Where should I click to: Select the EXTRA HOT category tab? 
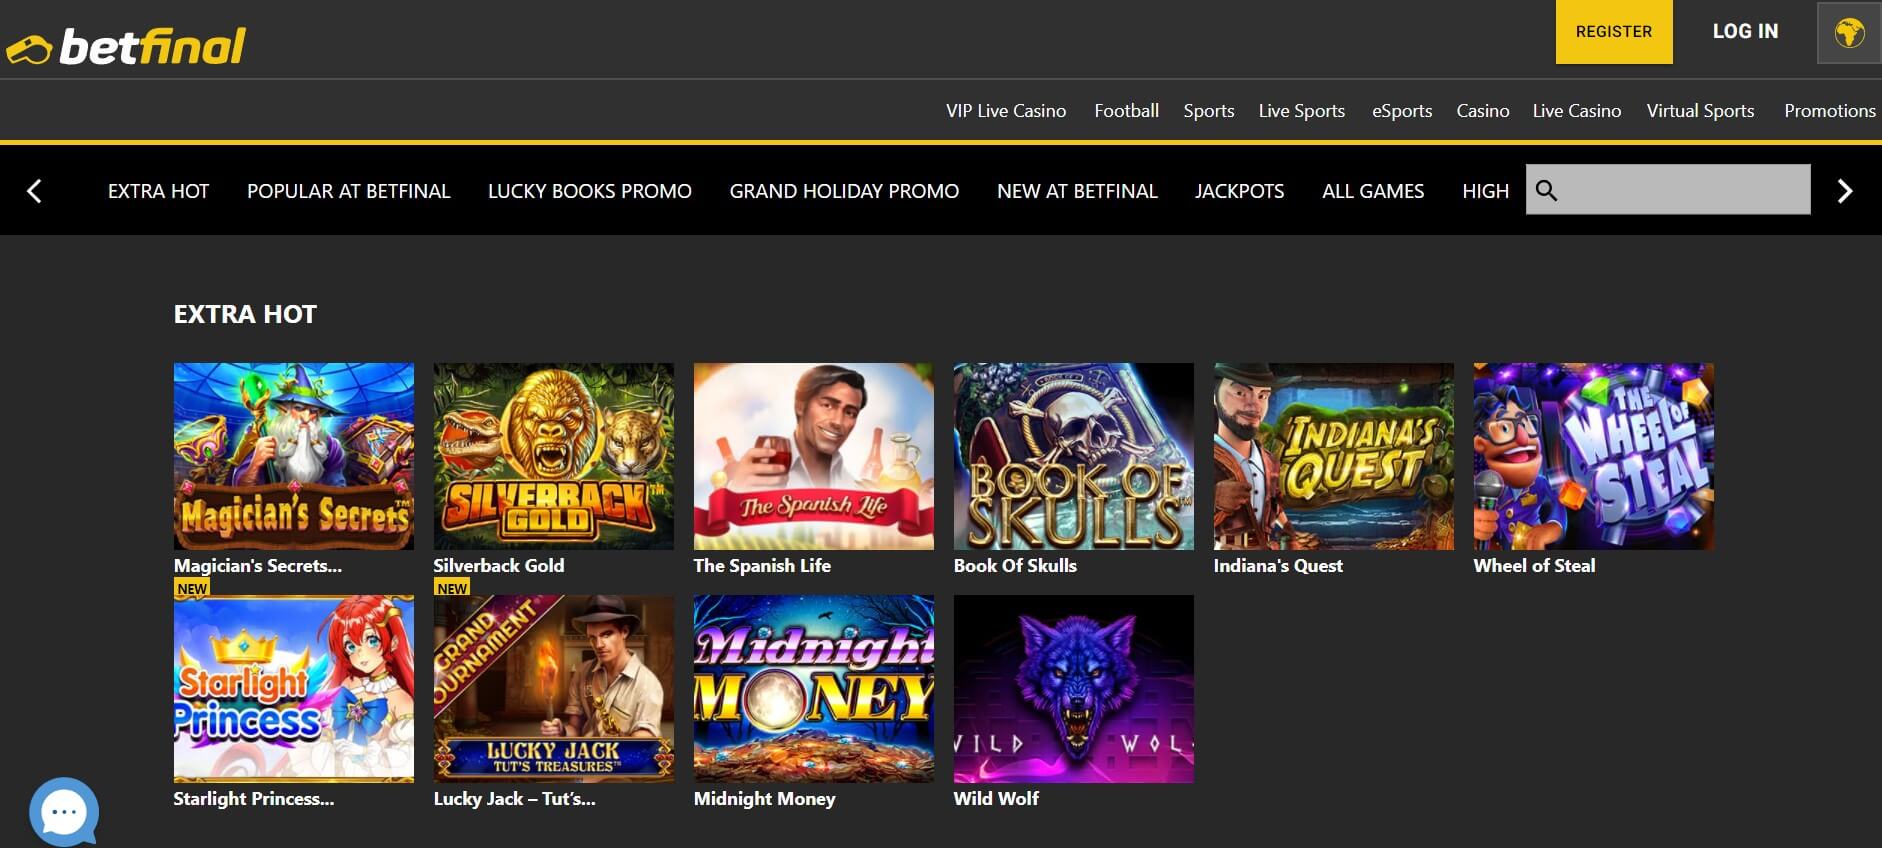tap(158, 191)
